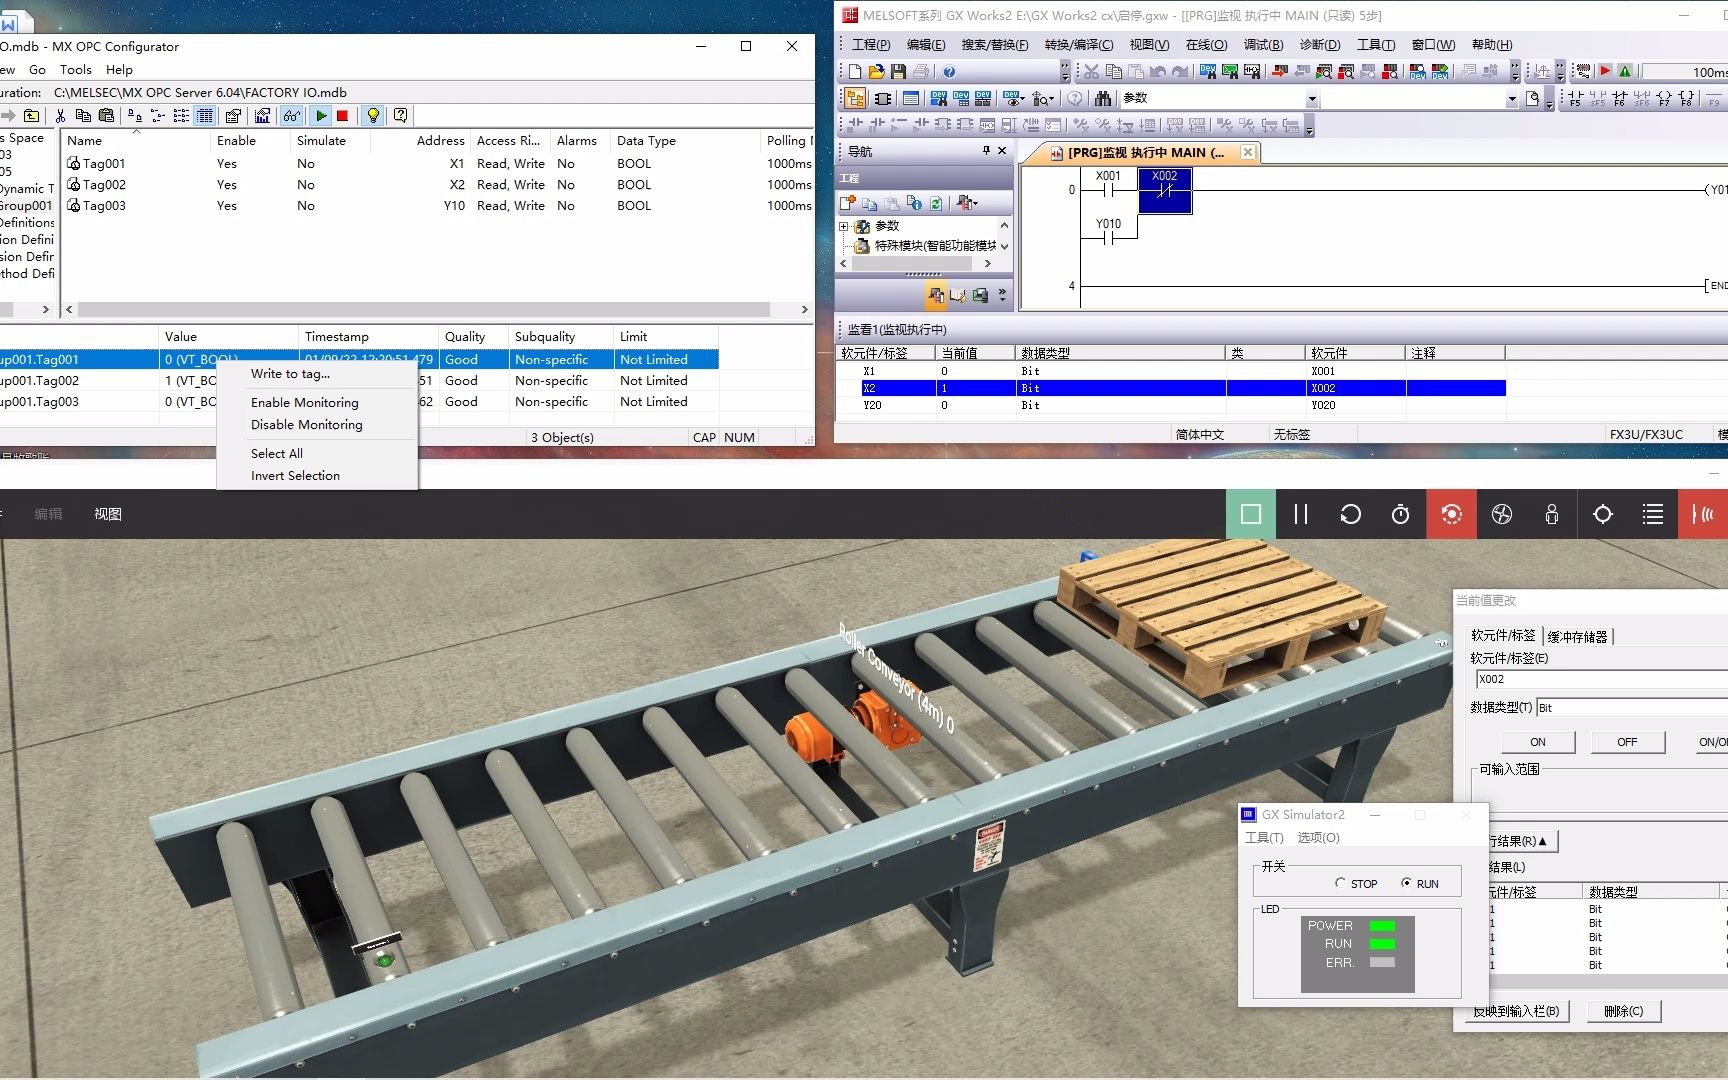Stop the Factory IO simulation
This screenshot has width=1728, height=1080.
coord(1250,514)
